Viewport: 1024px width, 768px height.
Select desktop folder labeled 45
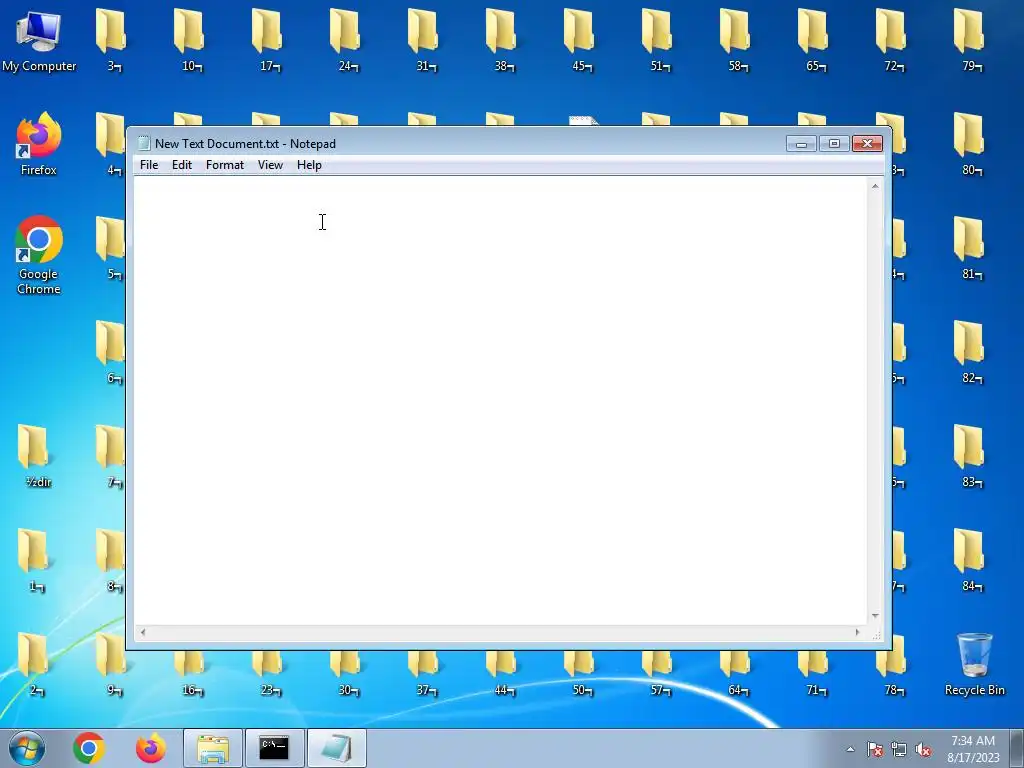point(580,40)
